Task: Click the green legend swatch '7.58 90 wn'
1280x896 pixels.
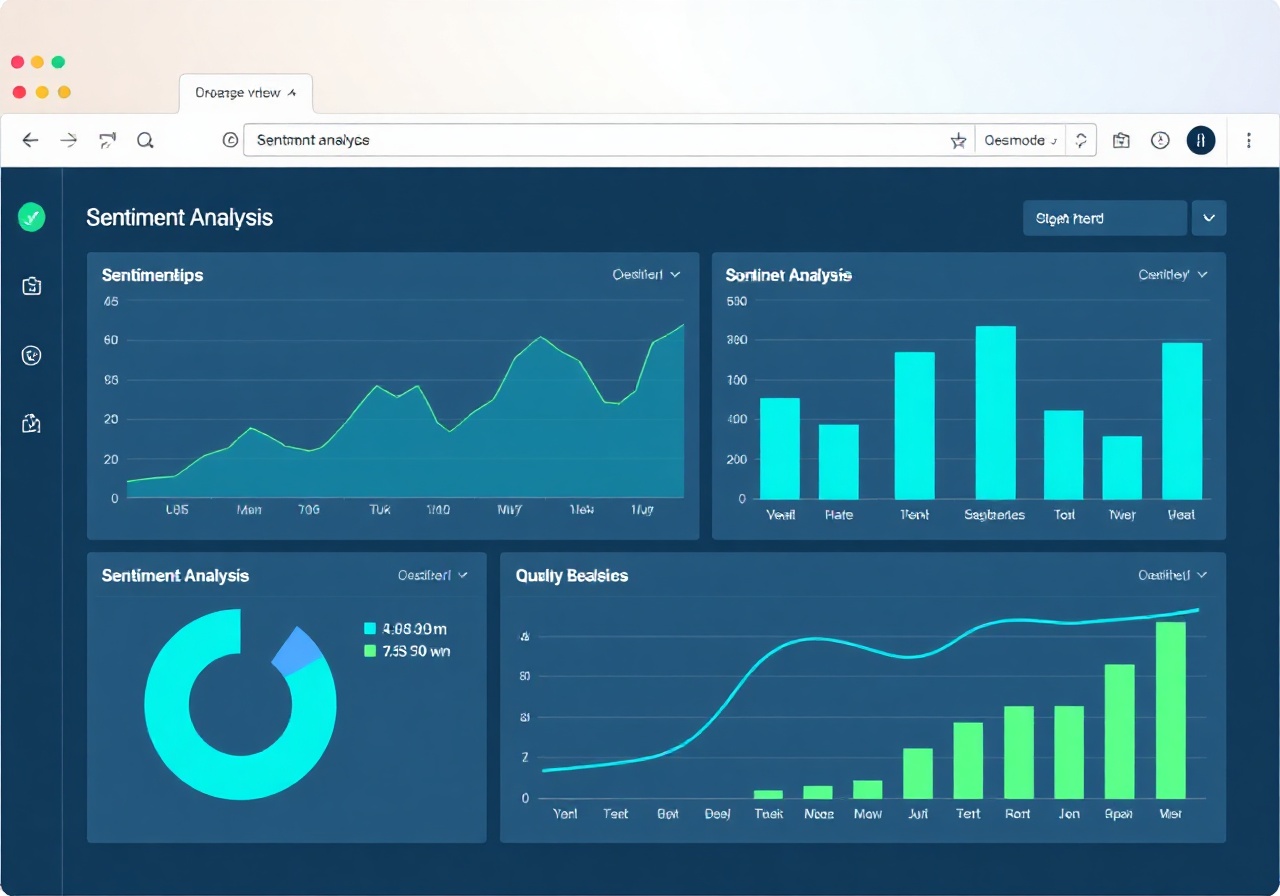Action: pyautogui.click(x=370, y=651)
